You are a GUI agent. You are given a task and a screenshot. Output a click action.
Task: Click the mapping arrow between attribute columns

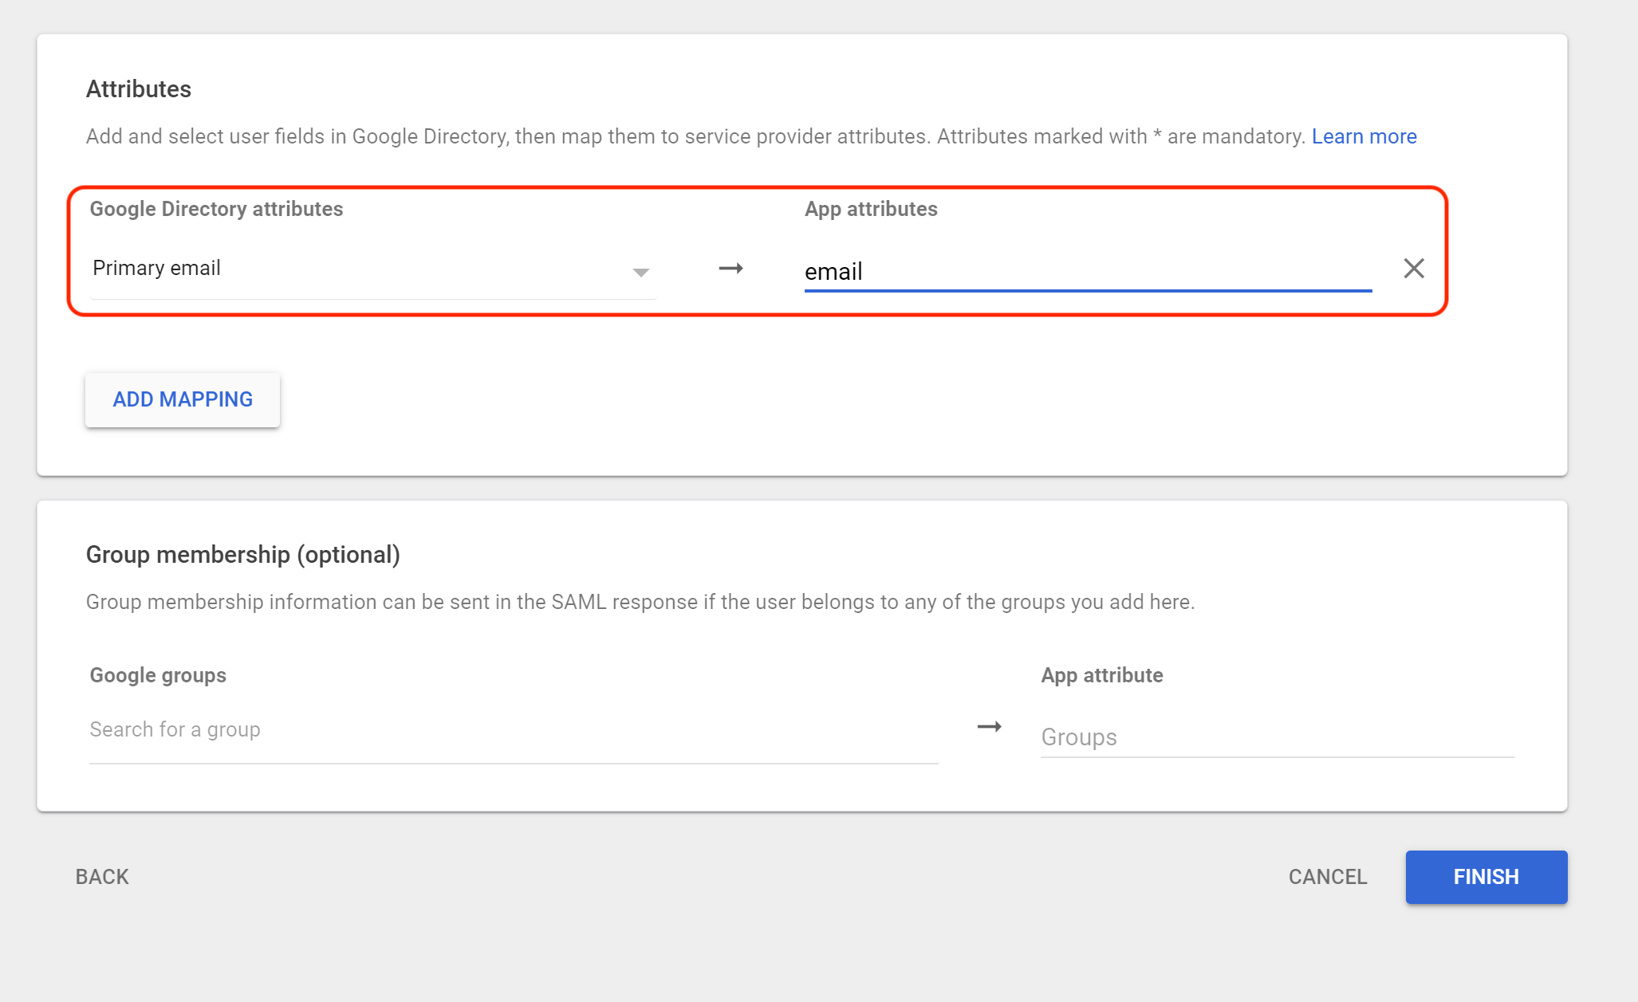point(730,268)
